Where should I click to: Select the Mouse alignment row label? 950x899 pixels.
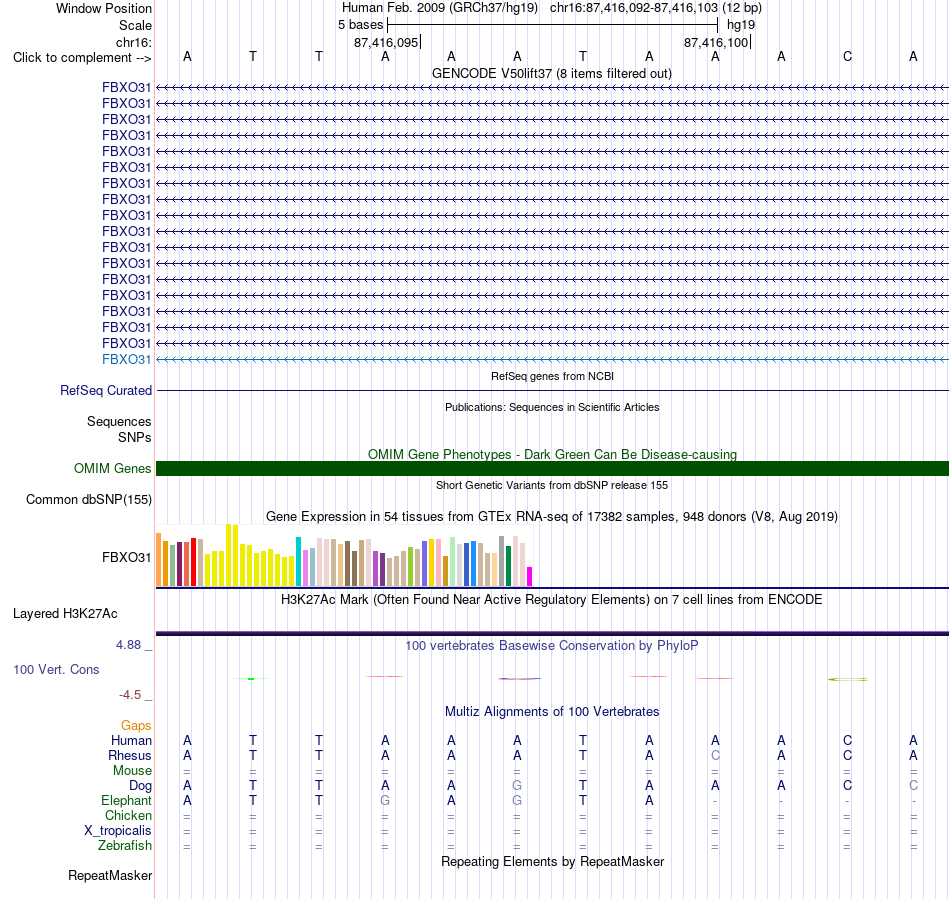(x=132, y=771)
